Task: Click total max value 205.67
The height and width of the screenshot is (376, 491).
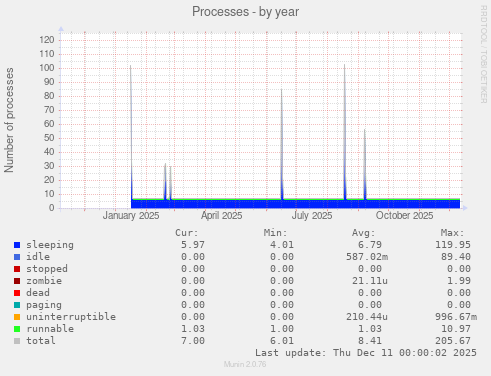Action: (x=453, y=341)
